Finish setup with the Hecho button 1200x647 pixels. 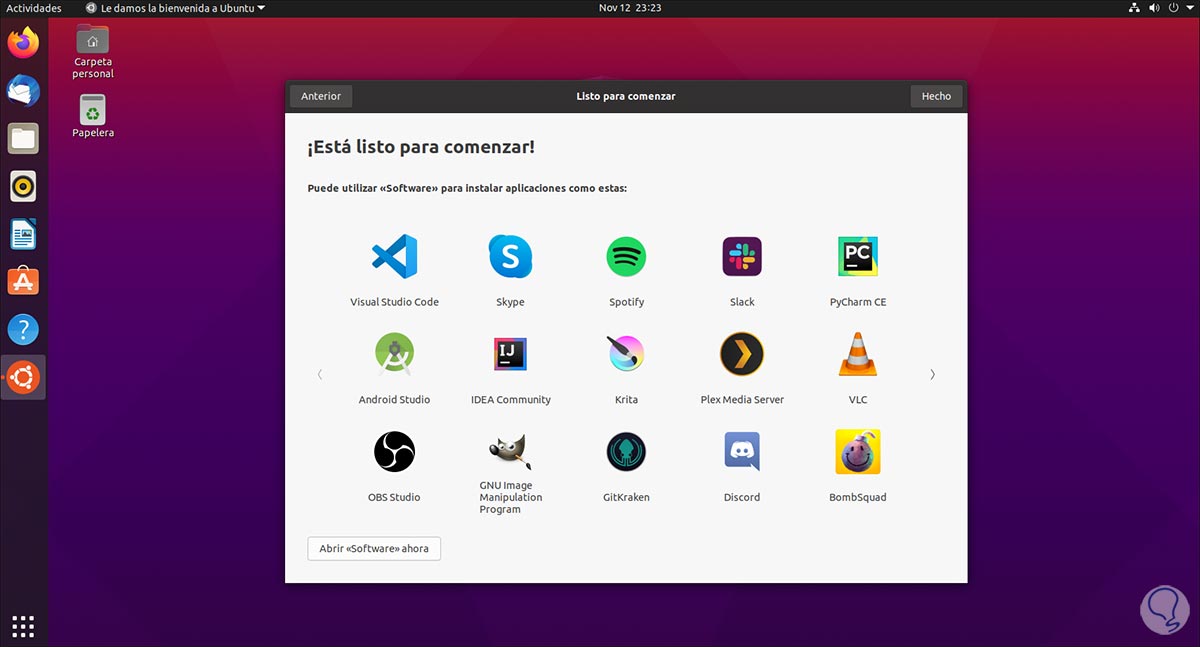coord(936,96)
